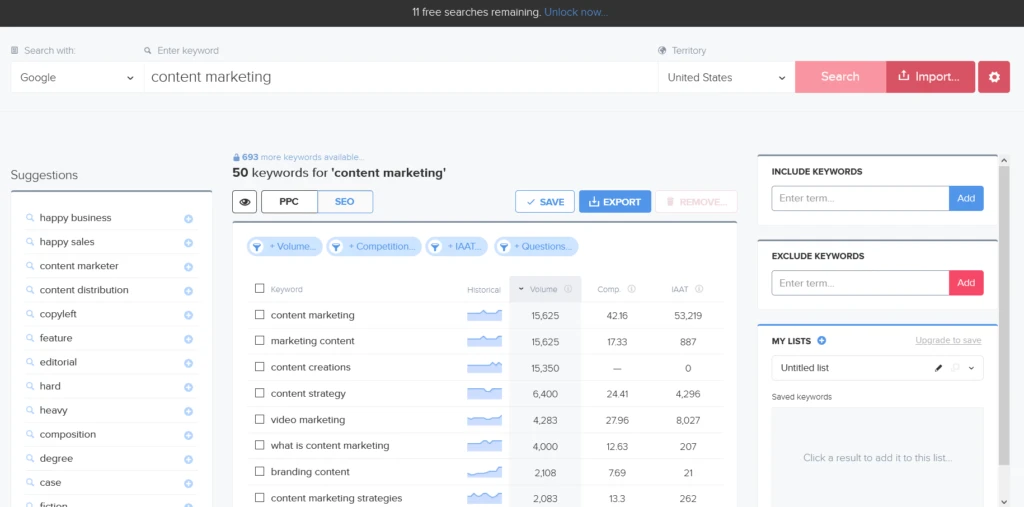Add 'editorial' suggestion with plus icon
1024x507 pixels.
188,363
